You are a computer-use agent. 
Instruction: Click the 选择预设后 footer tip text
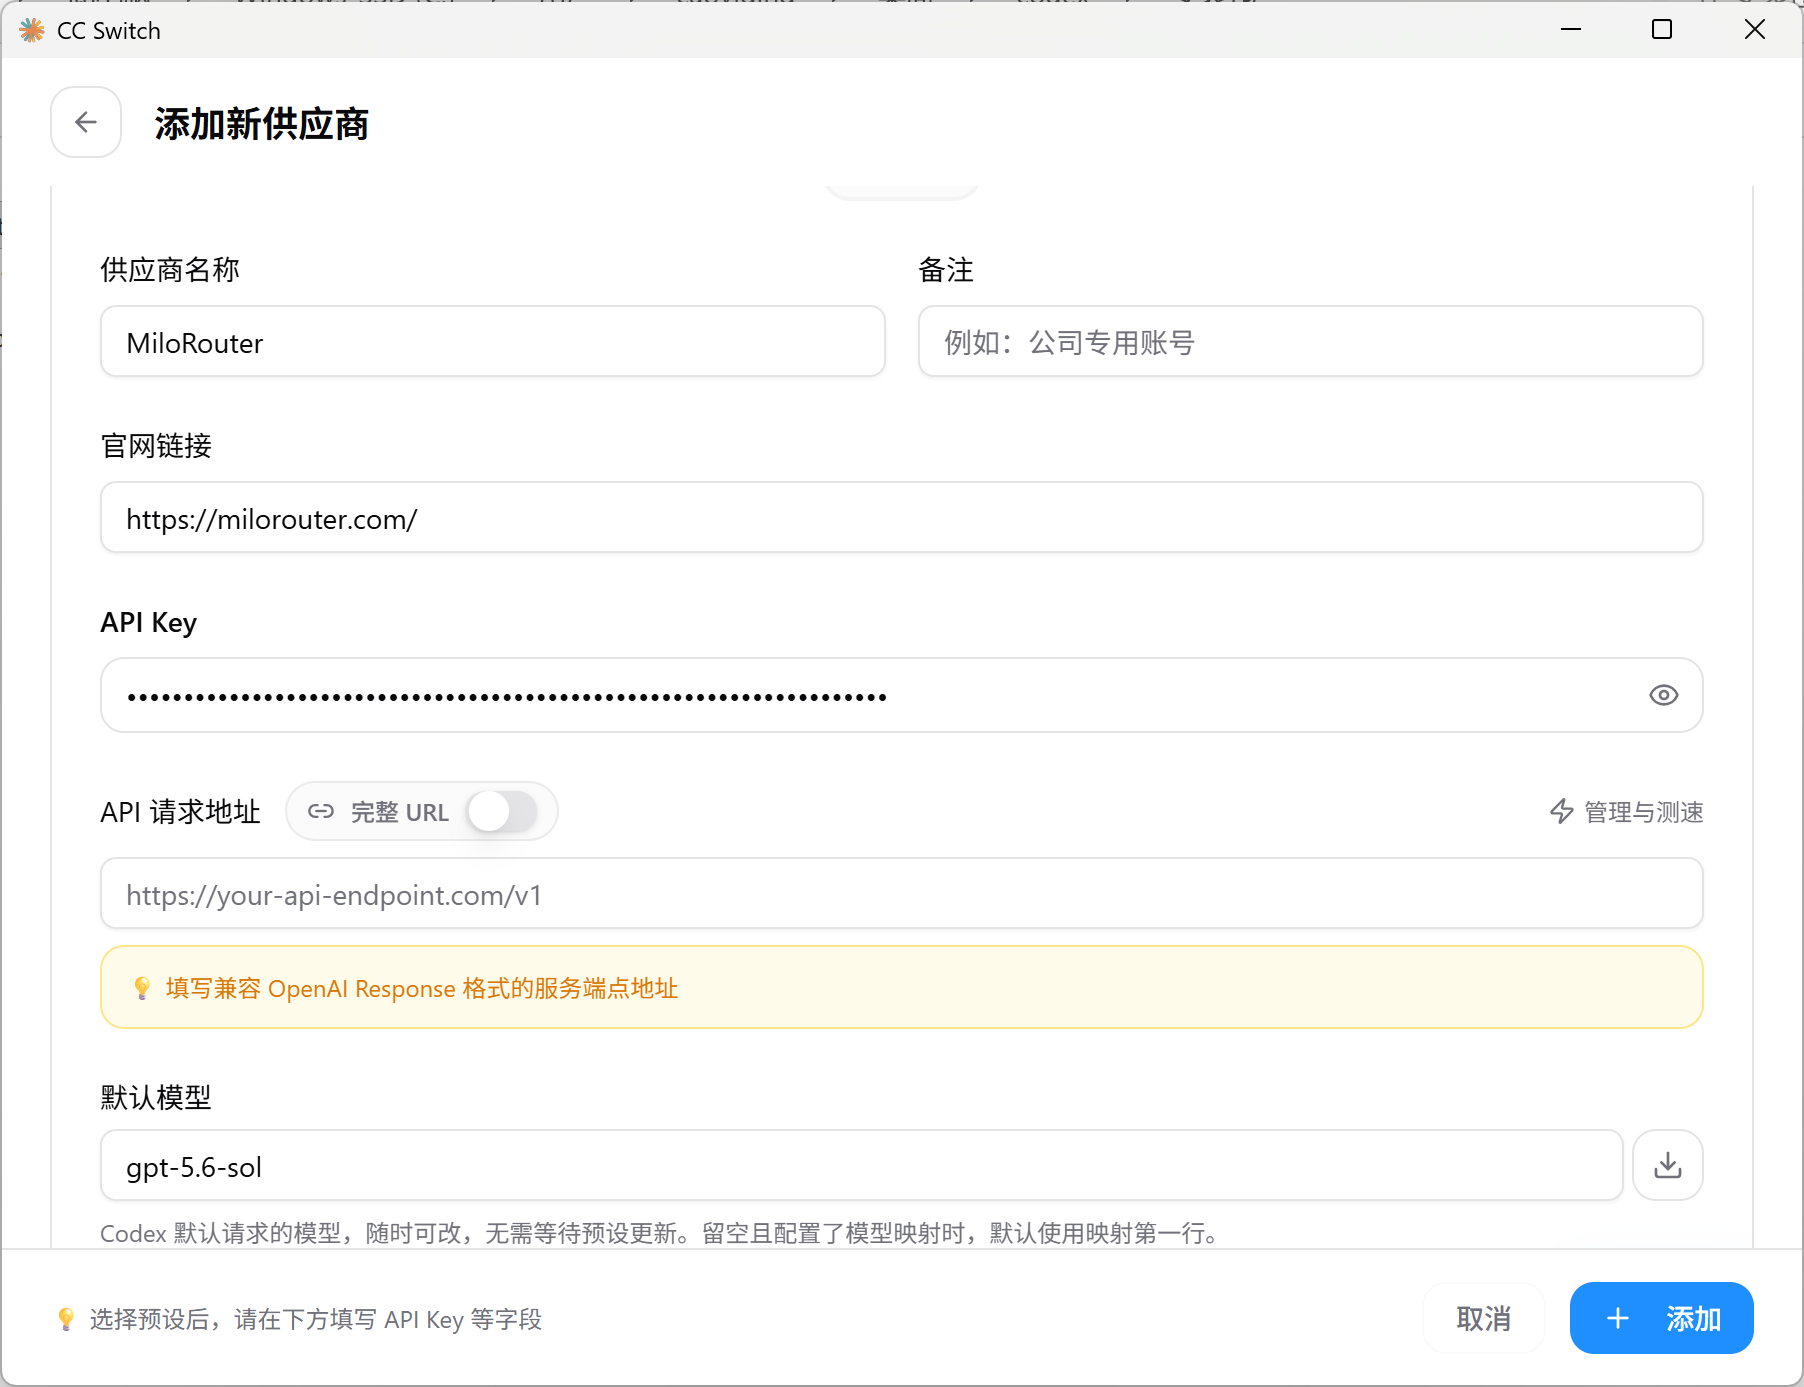pyautogui.click(x=316, y=1319)
